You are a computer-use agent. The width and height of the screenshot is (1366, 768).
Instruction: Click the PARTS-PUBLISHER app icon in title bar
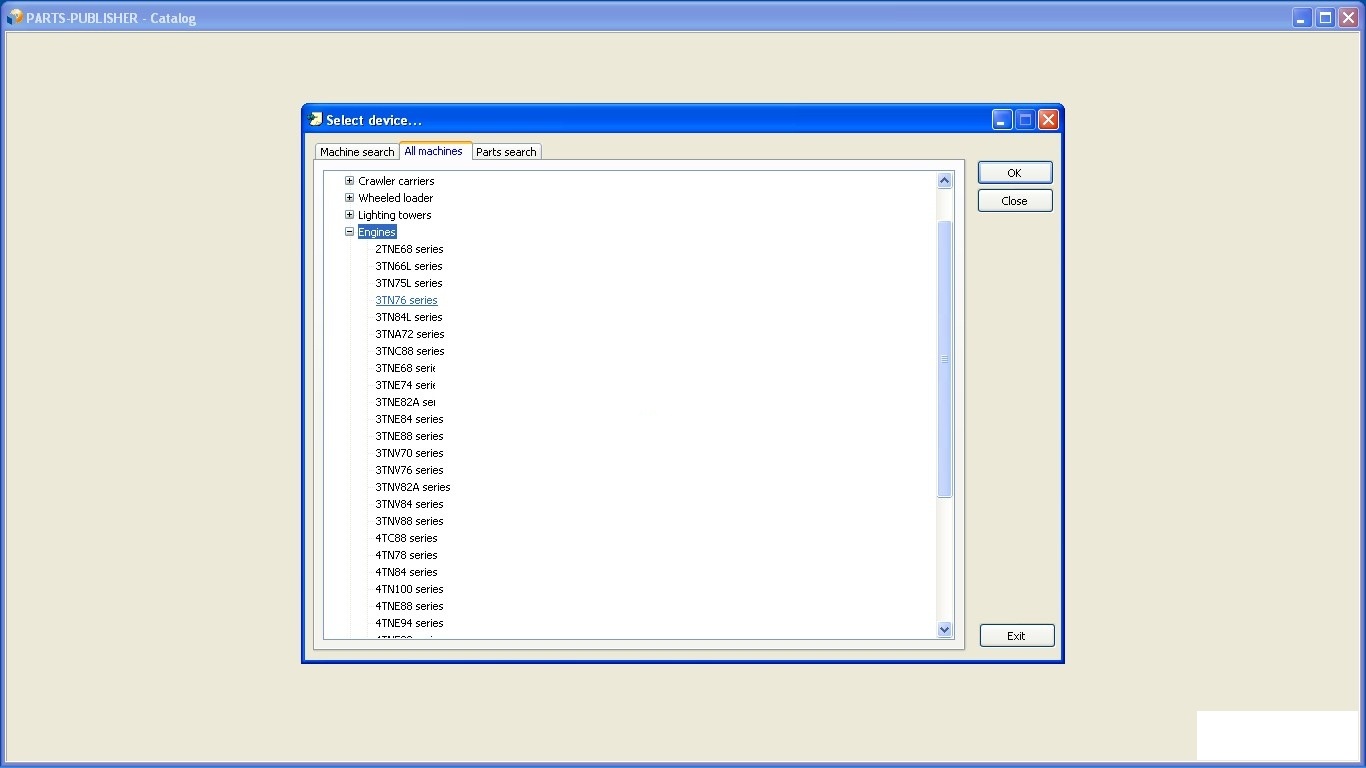pos(15,17)
